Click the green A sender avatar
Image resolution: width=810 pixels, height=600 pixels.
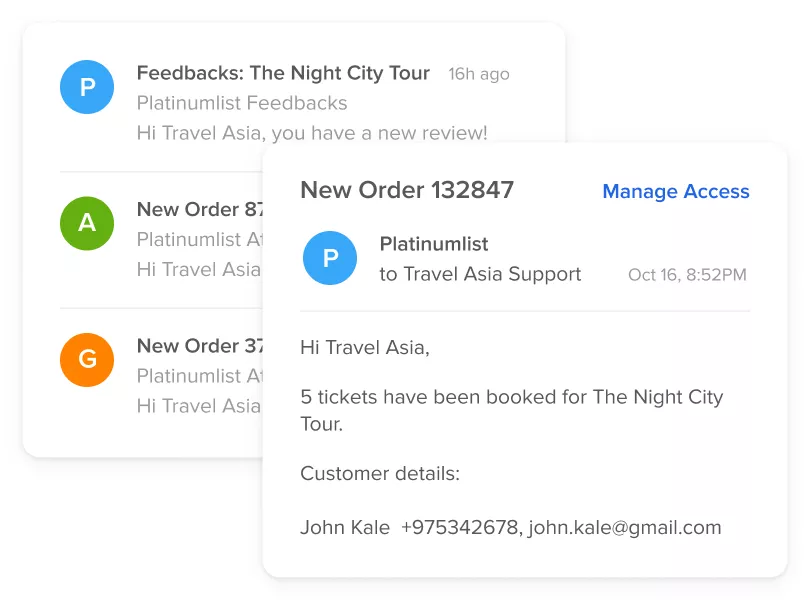click(x=87, y=222)
